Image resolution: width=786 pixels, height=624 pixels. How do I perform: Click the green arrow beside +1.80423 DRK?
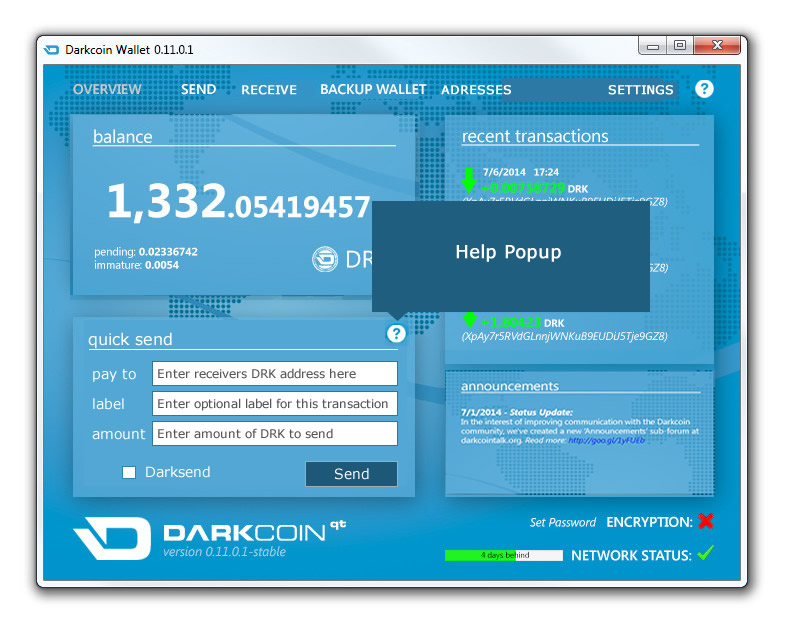[470, 320]
